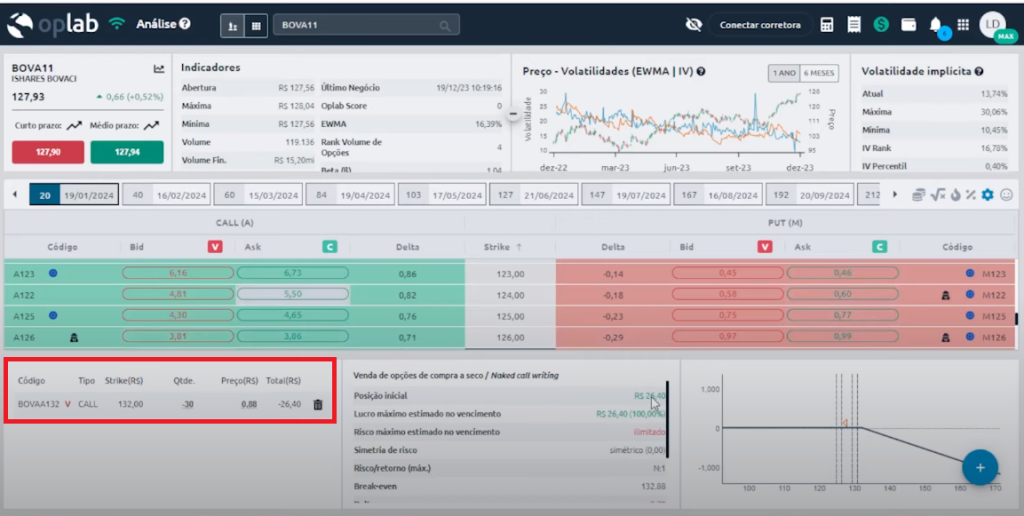The image size is (1024, 516).
Task: Open BOVA11 chart icon
Action: point(158,69)
